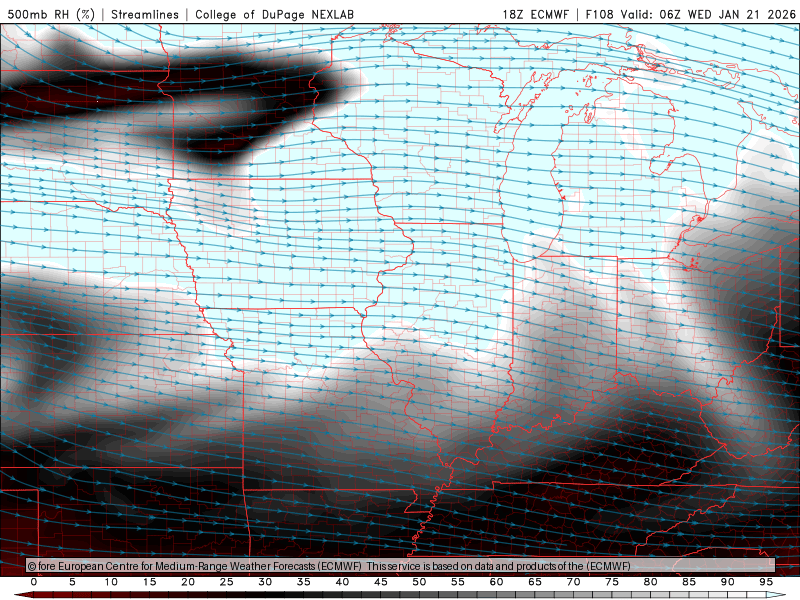The width and height of the screenshot is (800, 600).
Task: Click the "25" tick label on the scale
Action: point(227,582)
